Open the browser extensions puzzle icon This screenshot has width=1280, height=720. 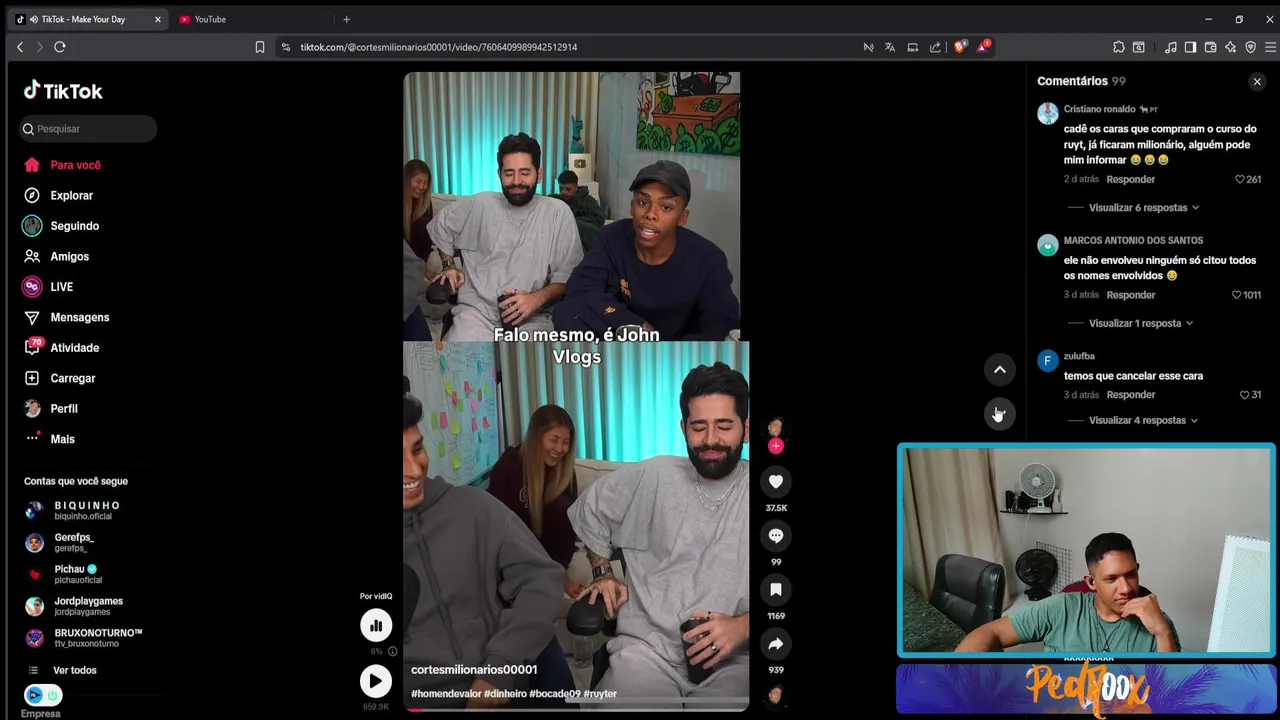pos(1119,47)
